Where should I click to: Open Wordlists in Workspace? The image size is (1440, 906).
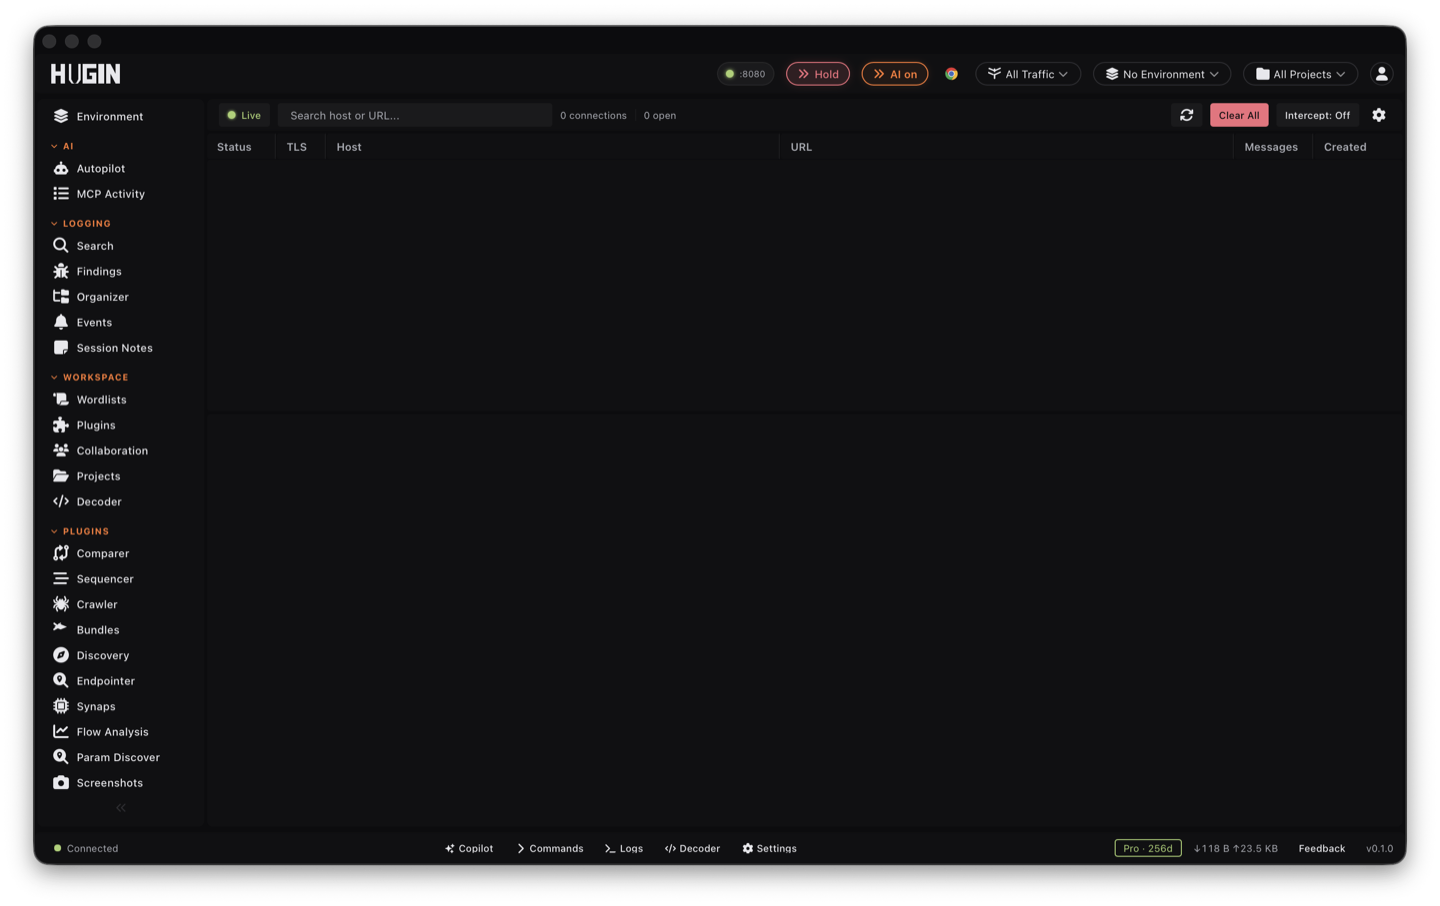tap(90, 399)
